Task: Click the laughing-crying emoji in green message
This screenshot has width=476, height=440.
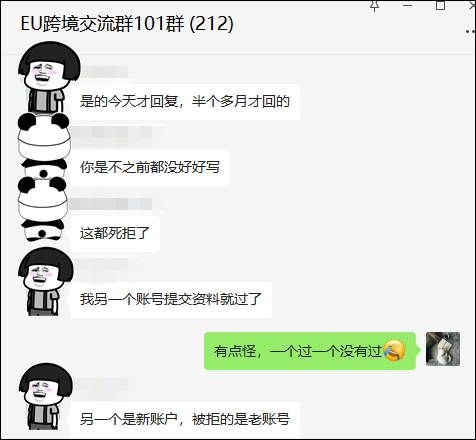Action: (x=394, y=350)
